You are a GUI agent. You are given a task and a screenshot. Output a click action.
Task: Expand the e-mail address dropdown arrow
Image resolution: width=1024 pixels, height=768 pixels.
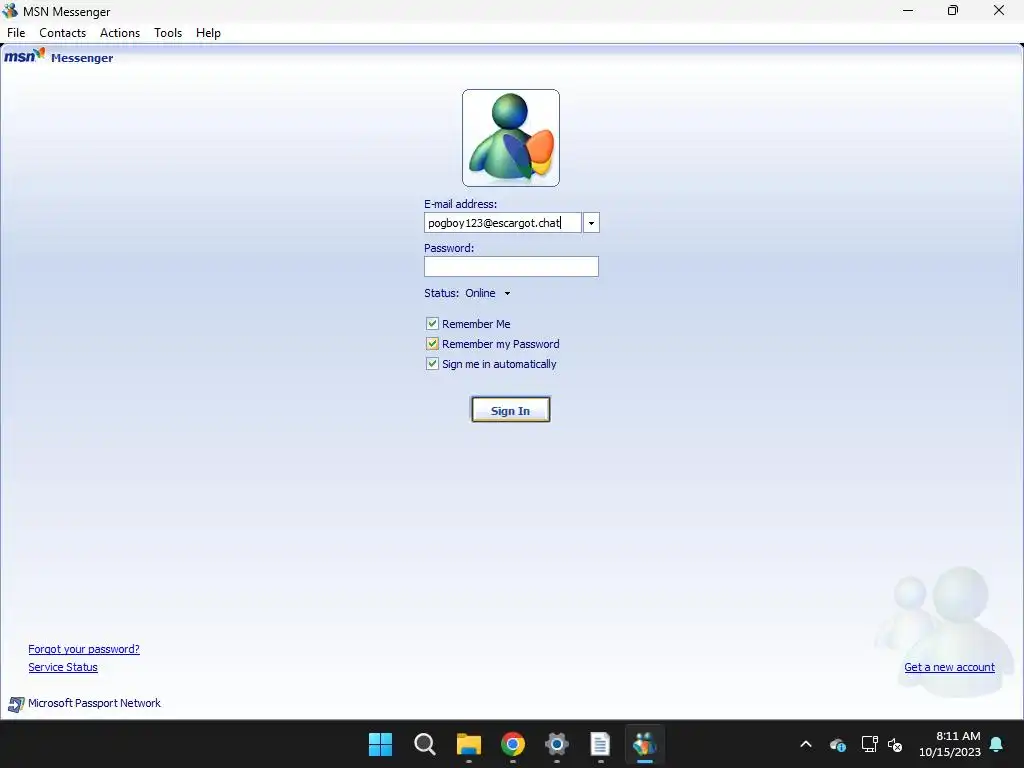(591, 223)
